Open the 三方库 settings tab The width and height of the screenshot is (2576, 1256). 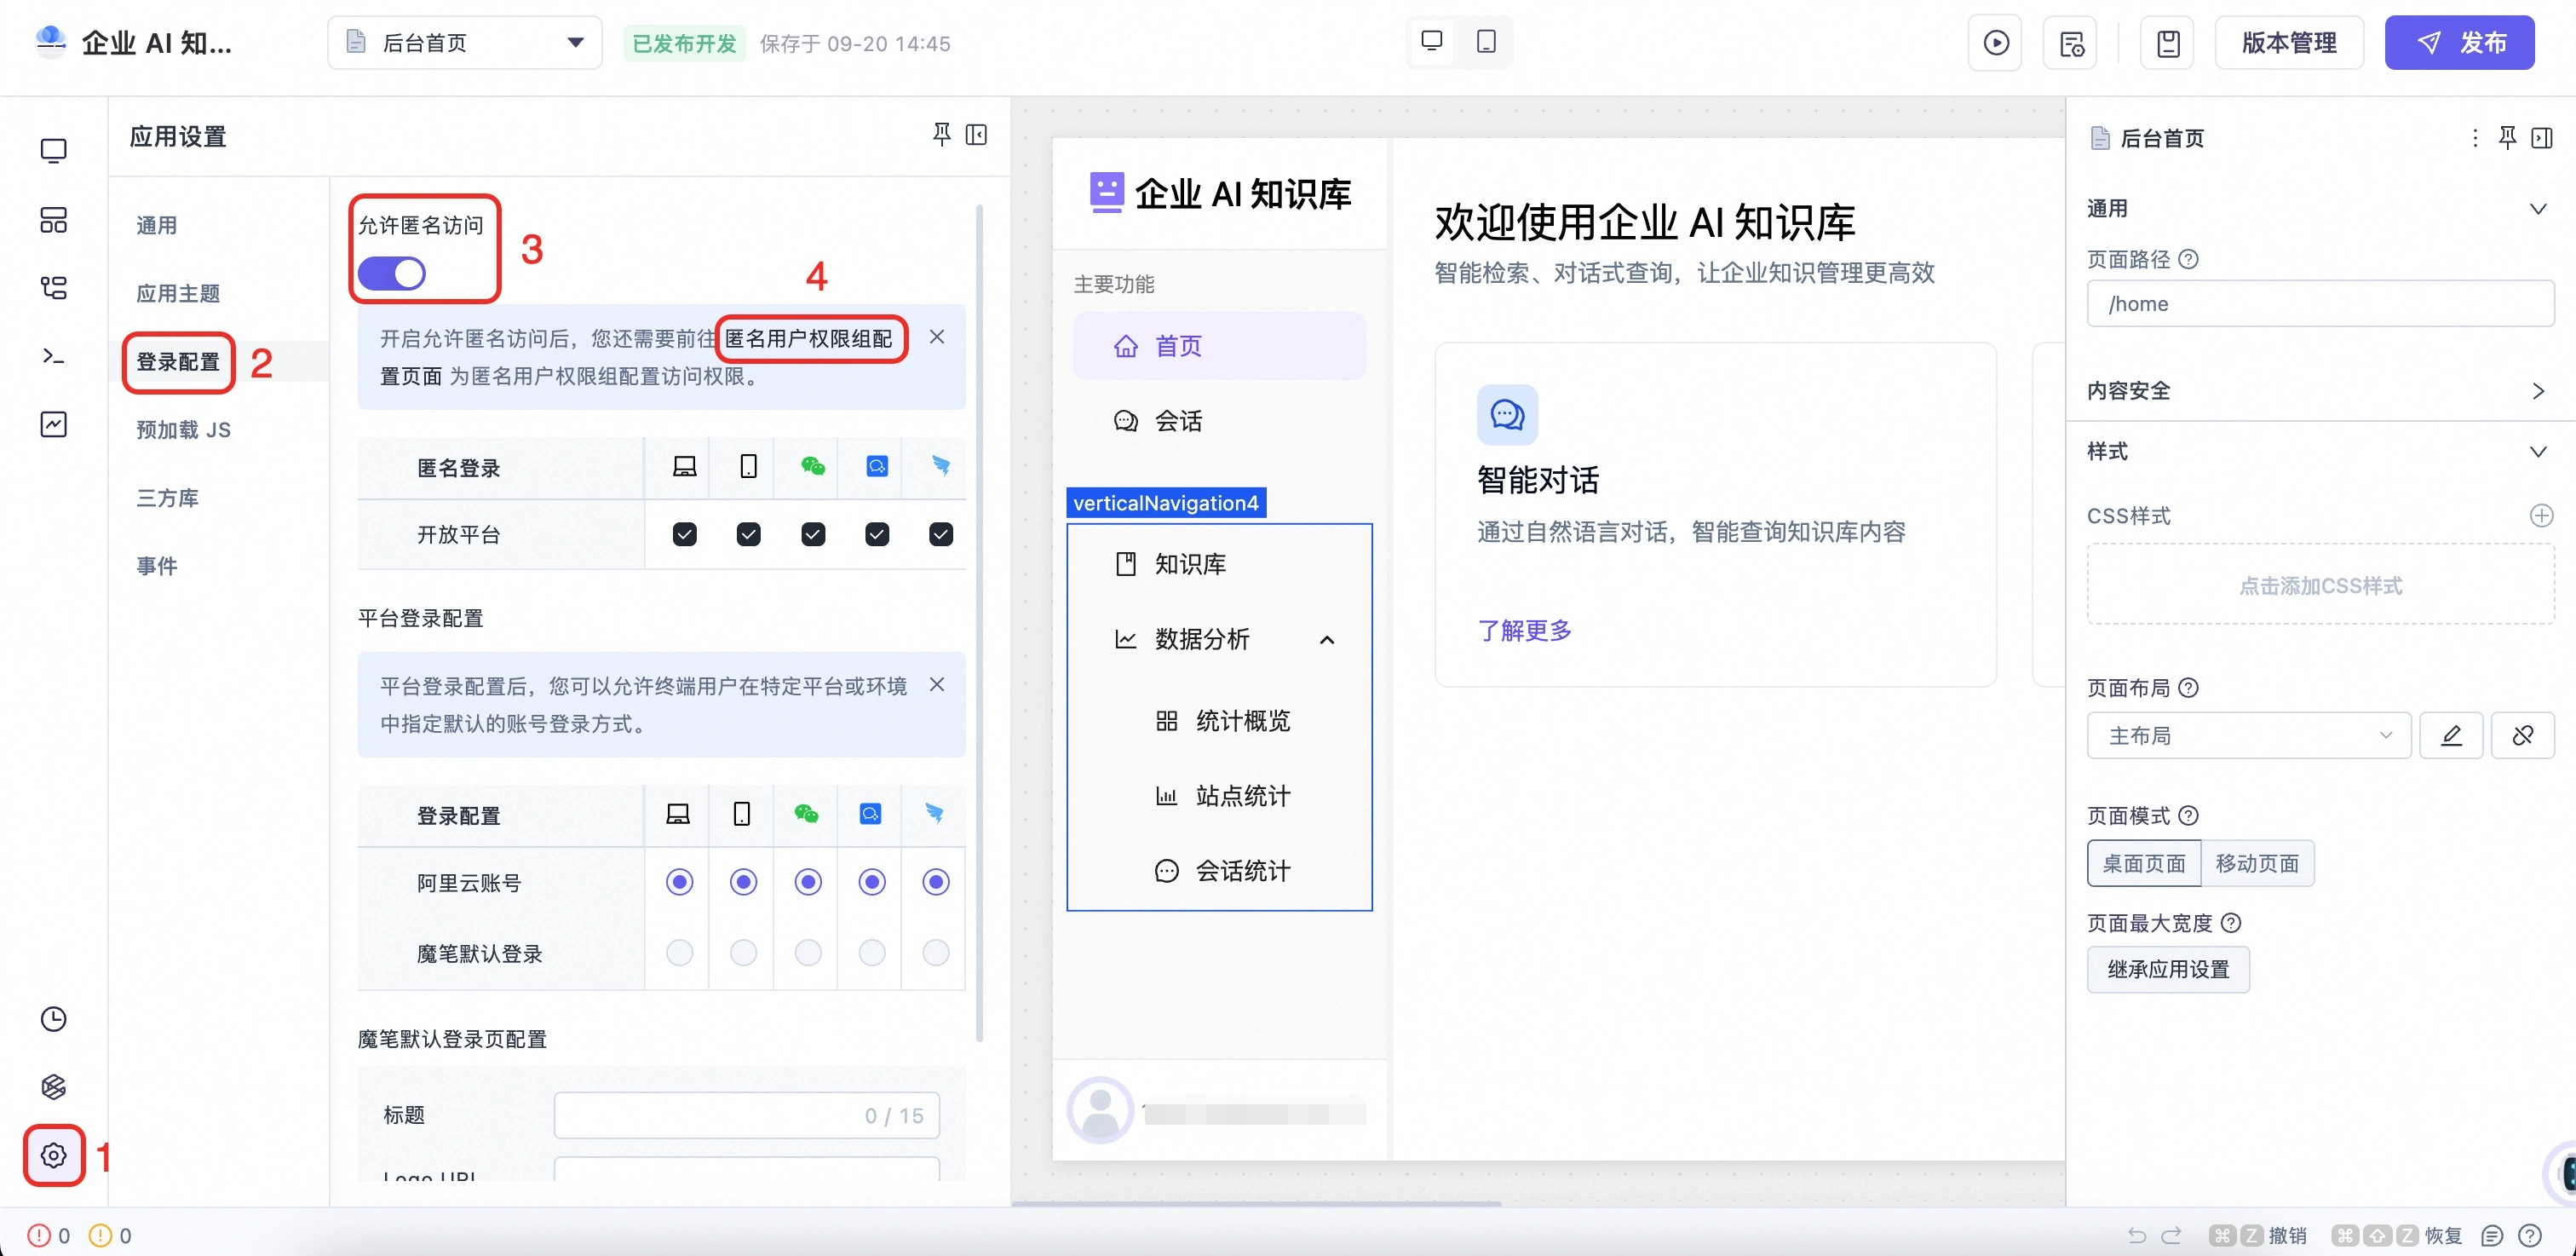tap(168, 498)
